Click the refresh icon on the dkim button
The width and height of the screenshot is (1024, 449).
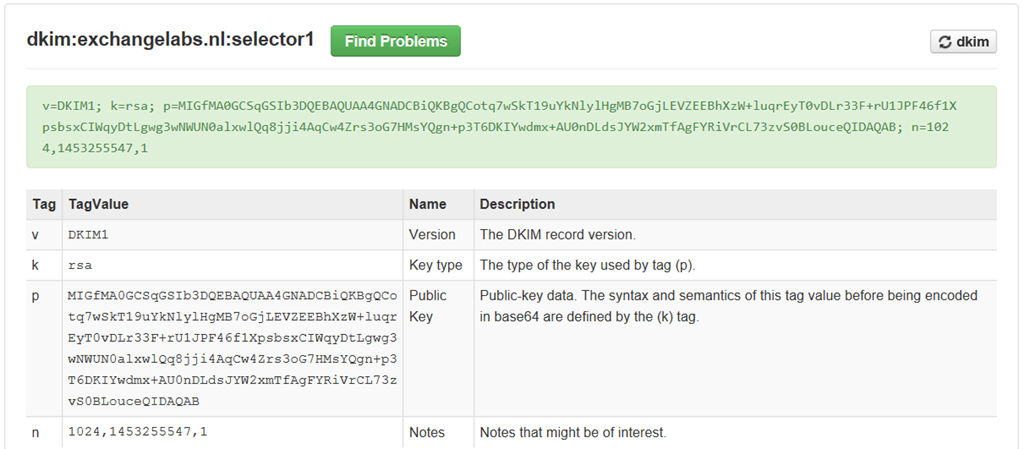[x=943, y=42]
